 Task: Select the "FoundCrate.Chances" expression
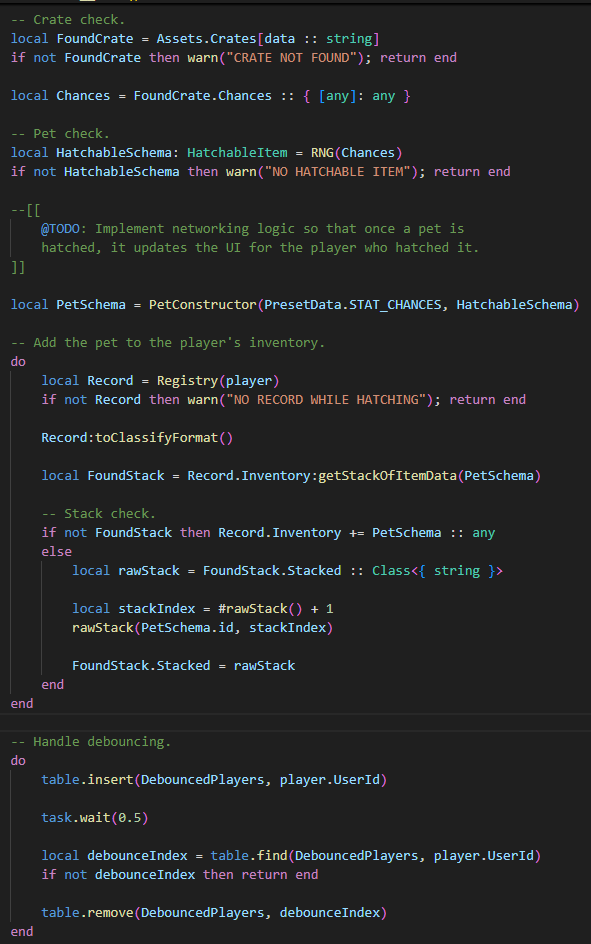pos(202,96)
